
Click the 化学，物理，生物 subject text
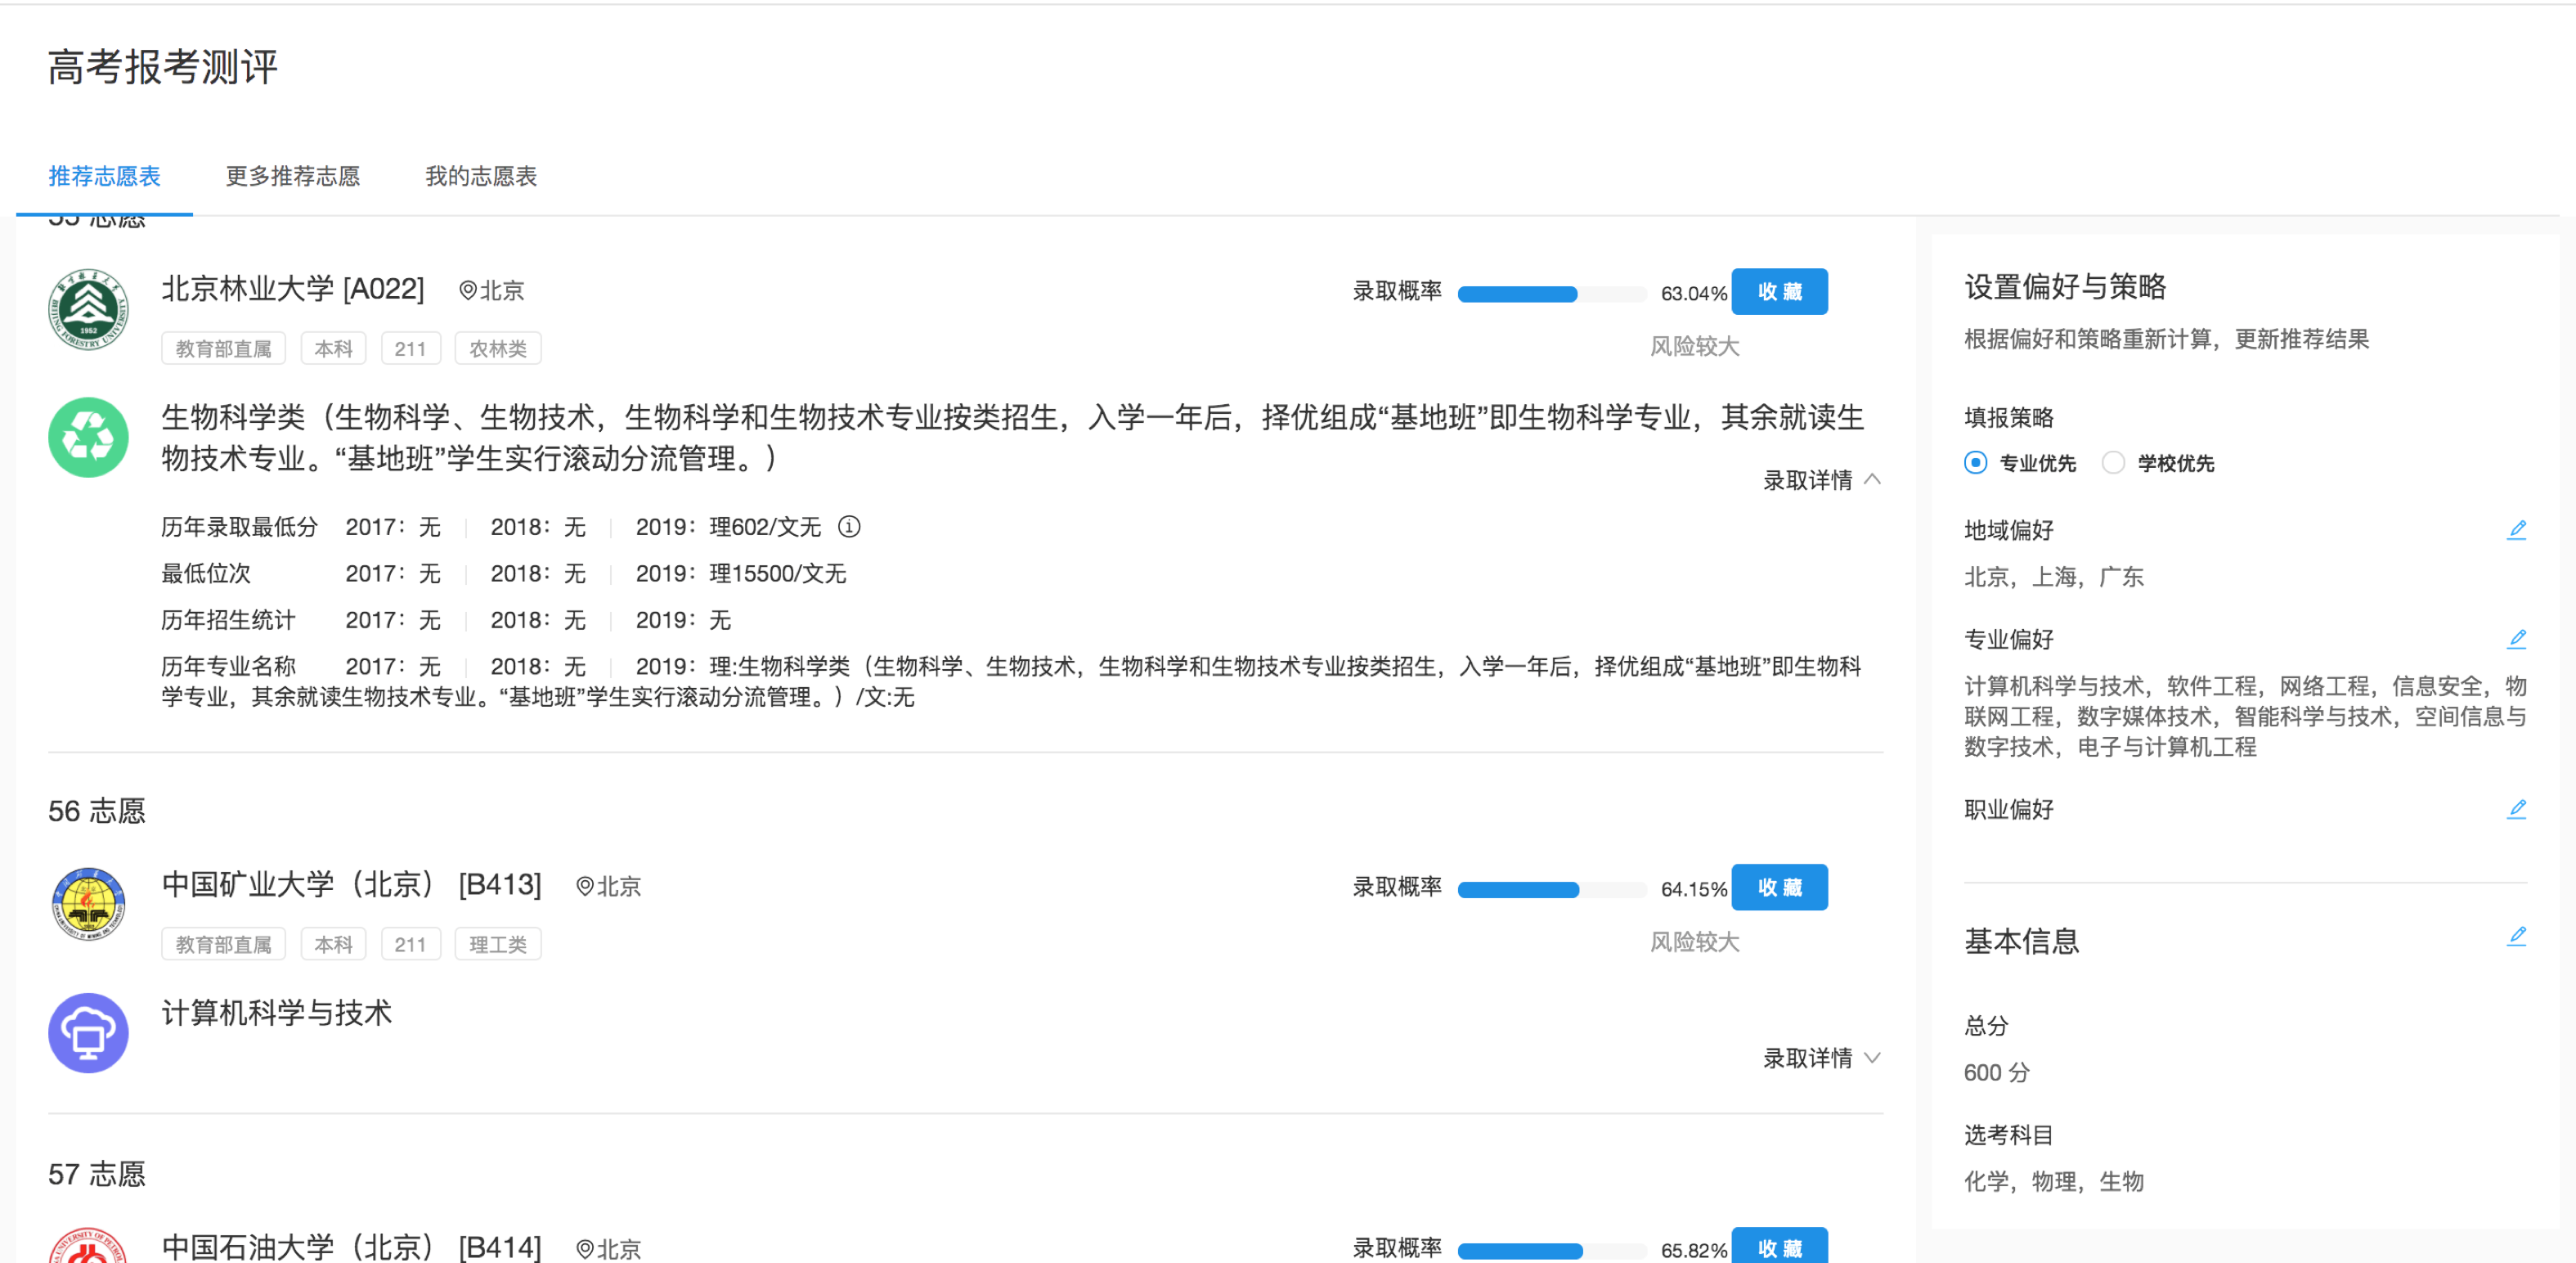2053,1181
